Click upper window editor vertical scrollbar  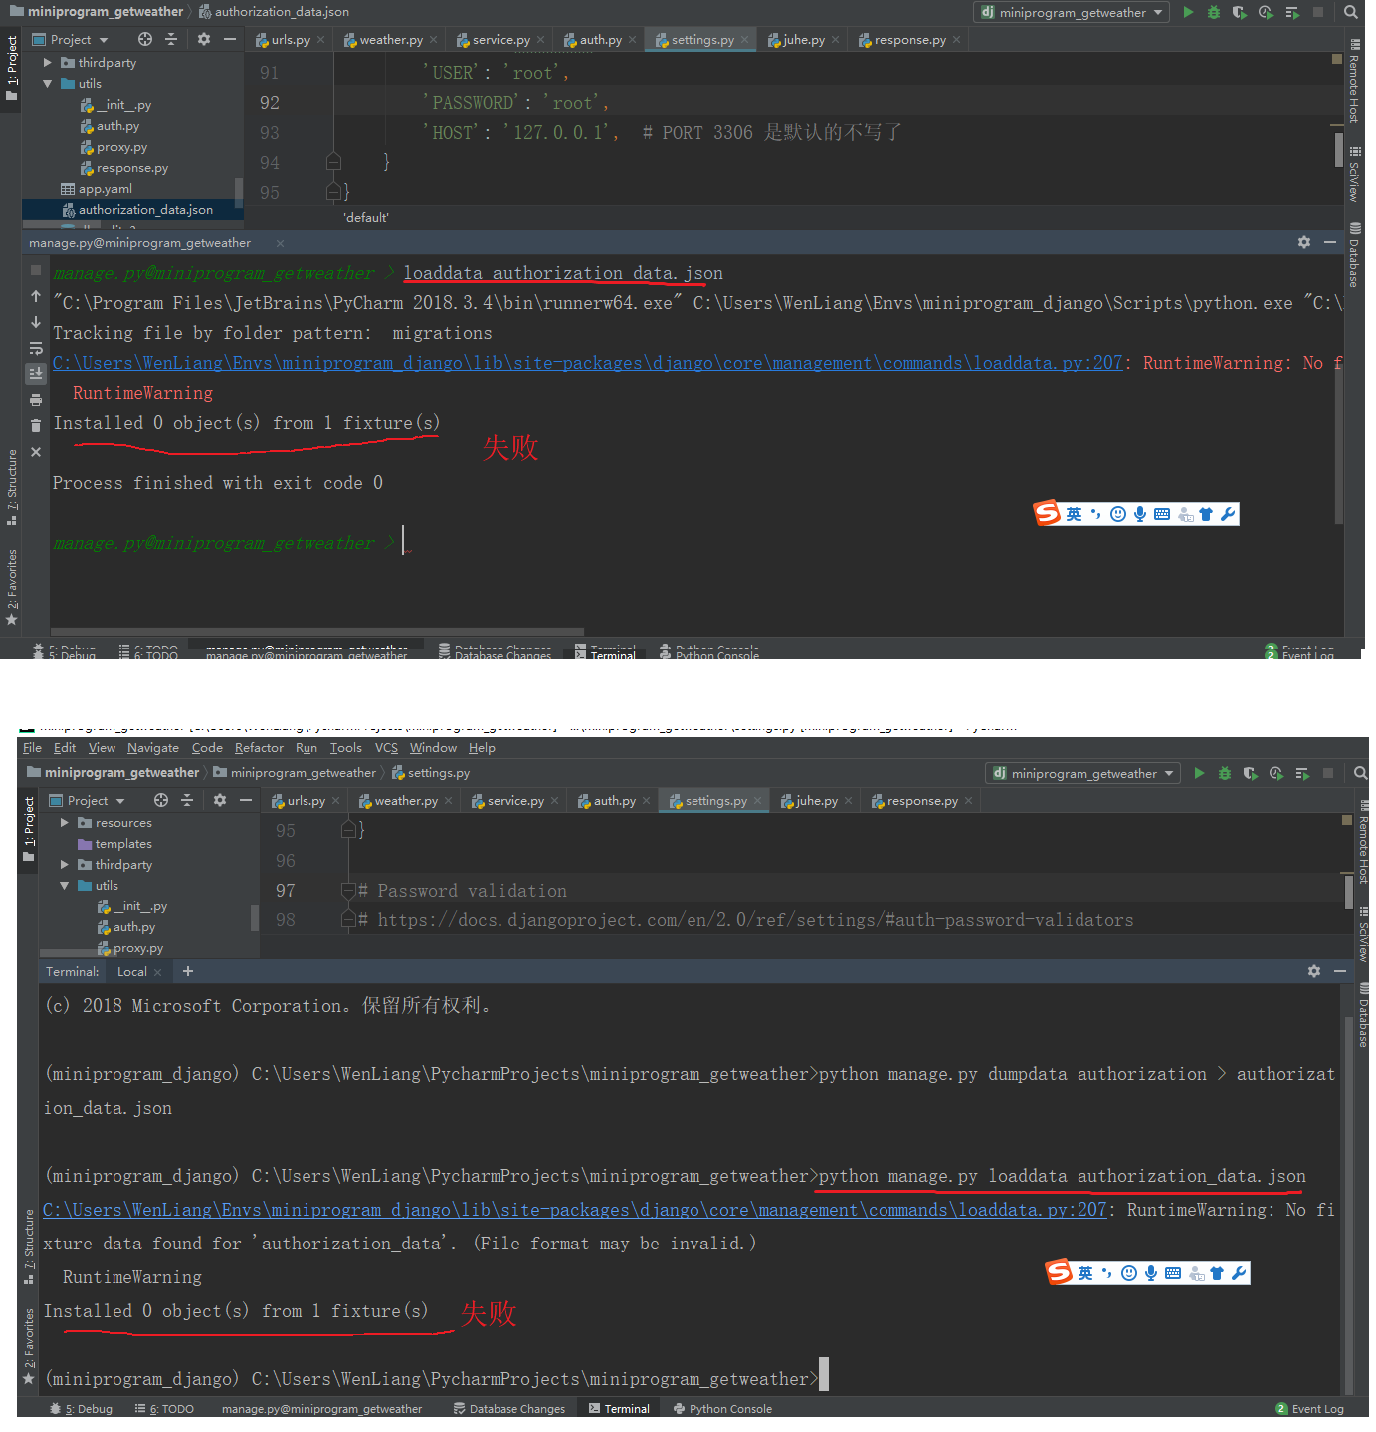pos(1338,149)
